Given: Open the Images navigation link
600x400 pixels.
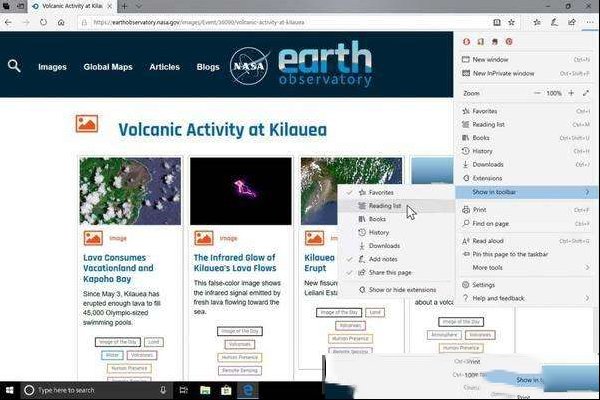Looking at the screenshot, I should tap(52, 67).
